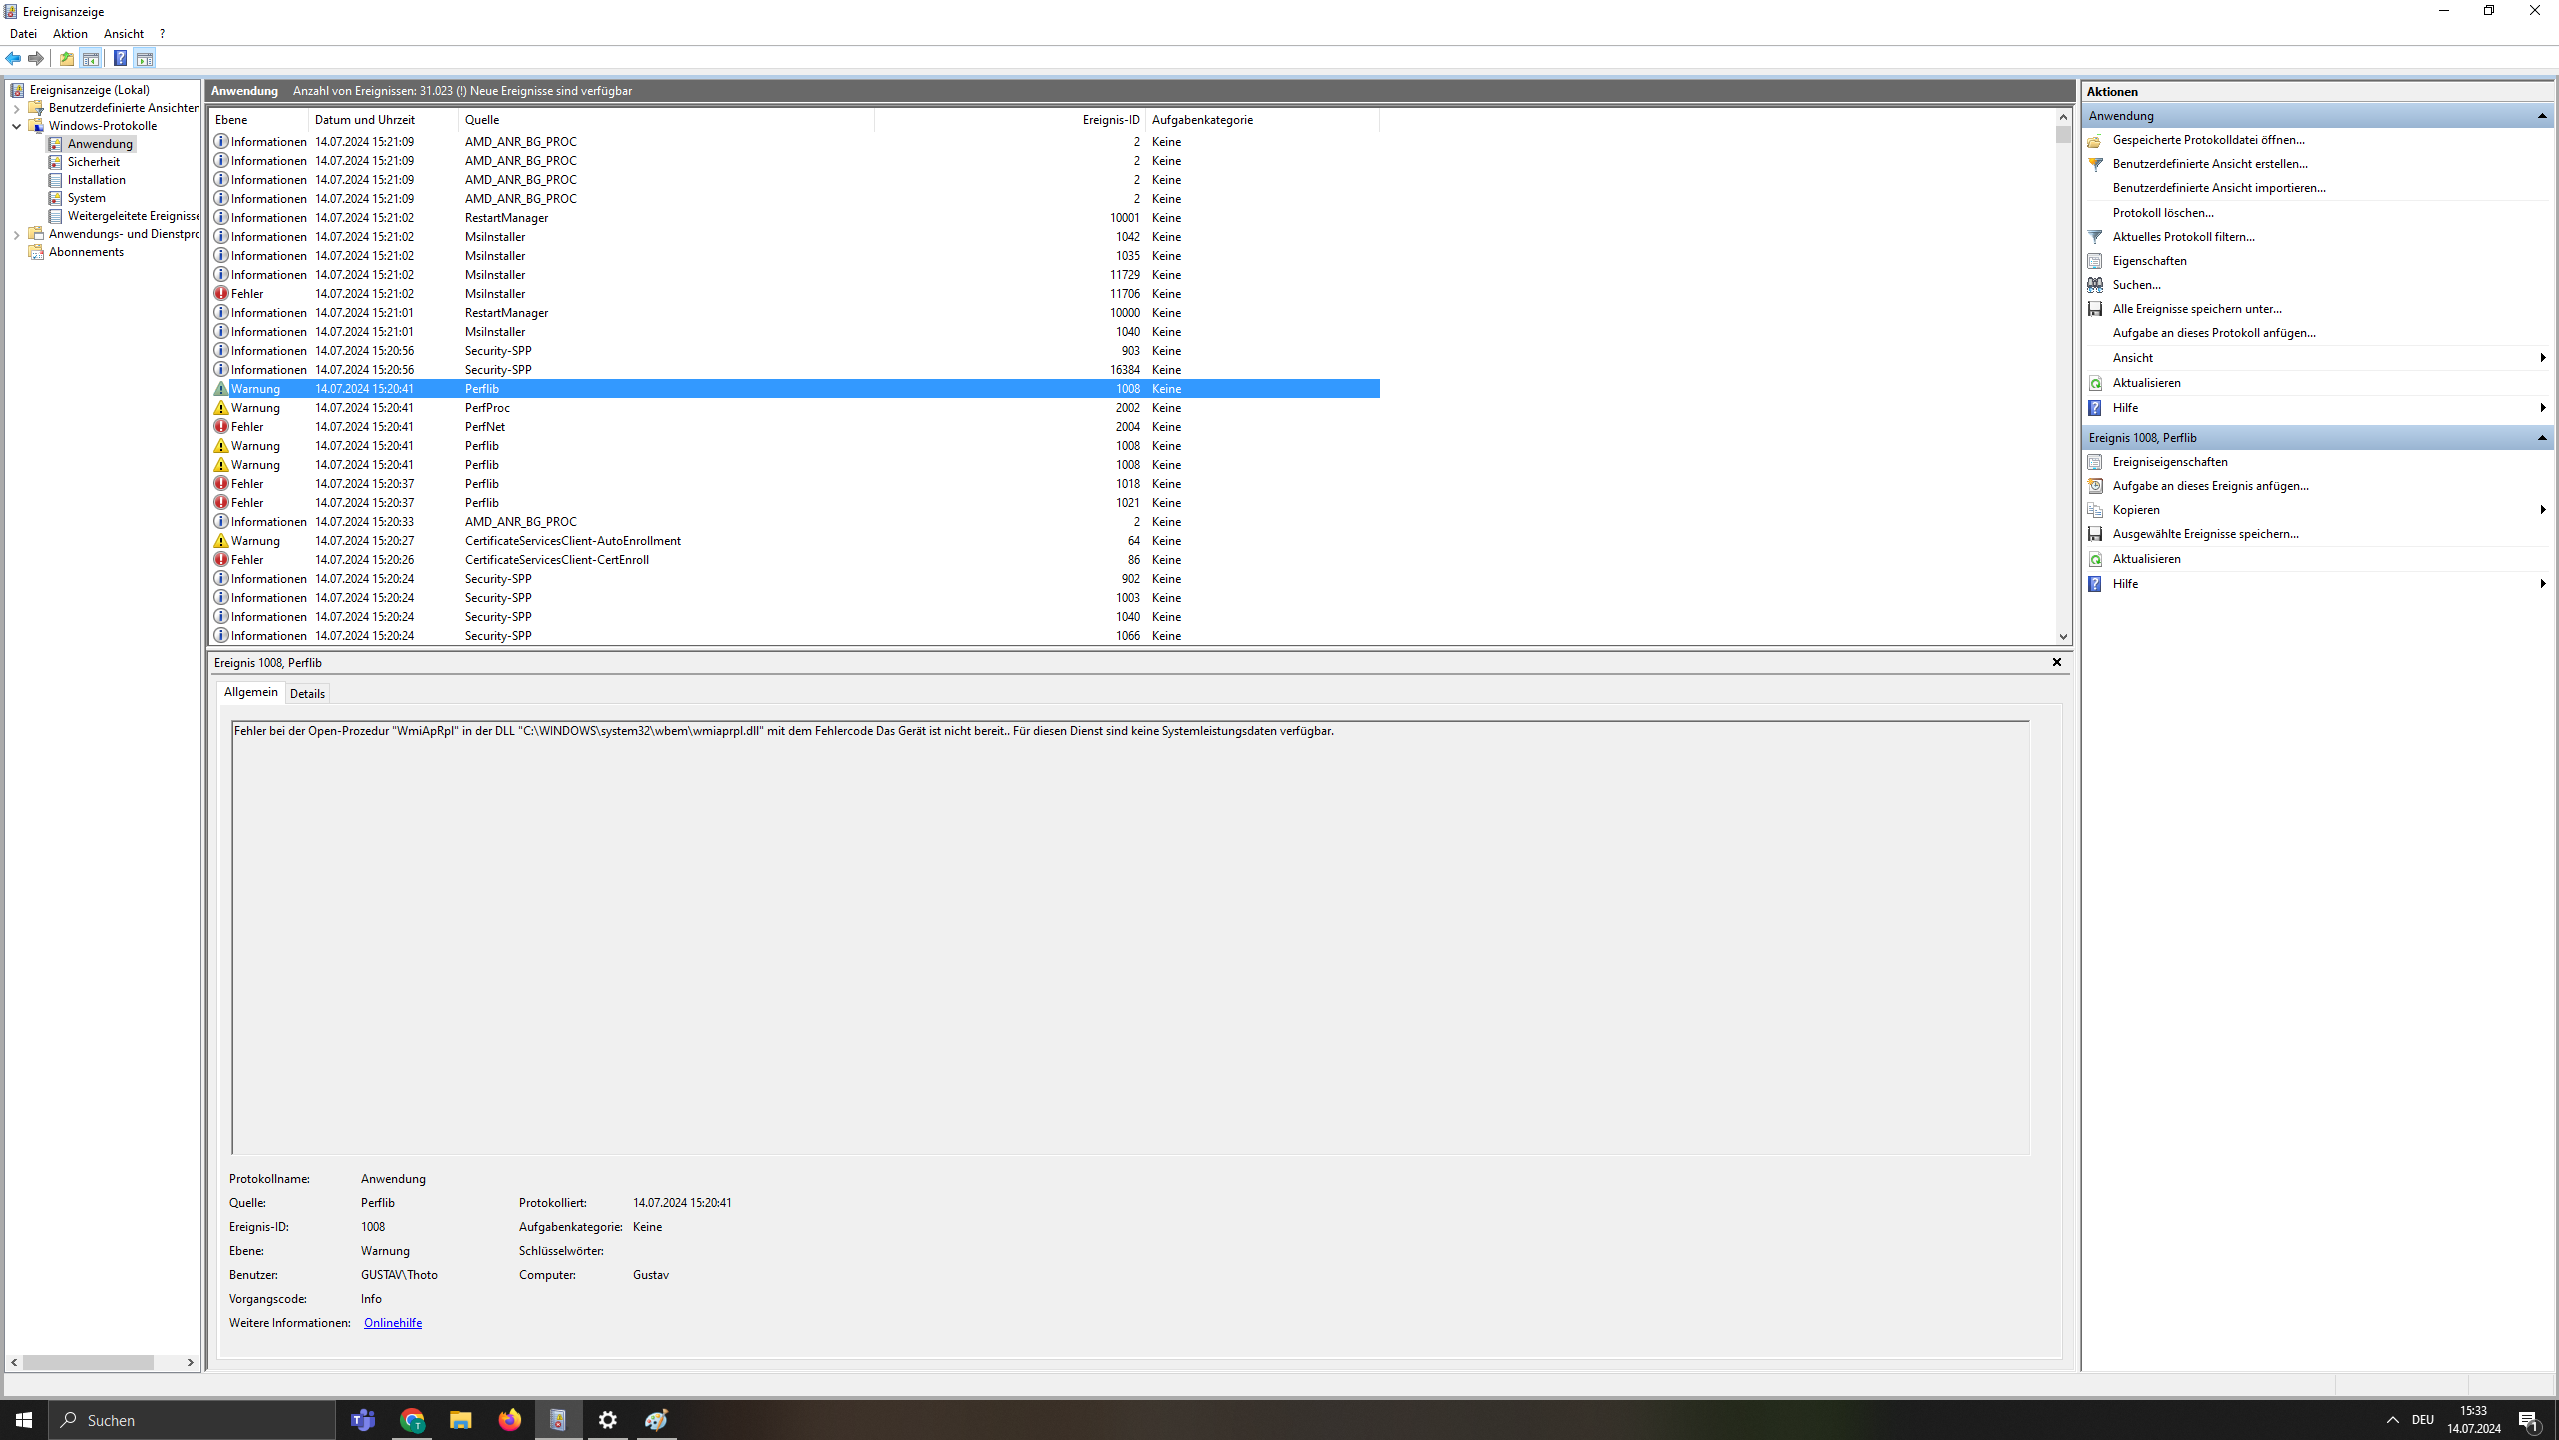The width and height of the screenshot is (2559, 1440).
Task: Click the save icon for 'Alle Ereignisse speichern unter...'
Action: 2095,309
